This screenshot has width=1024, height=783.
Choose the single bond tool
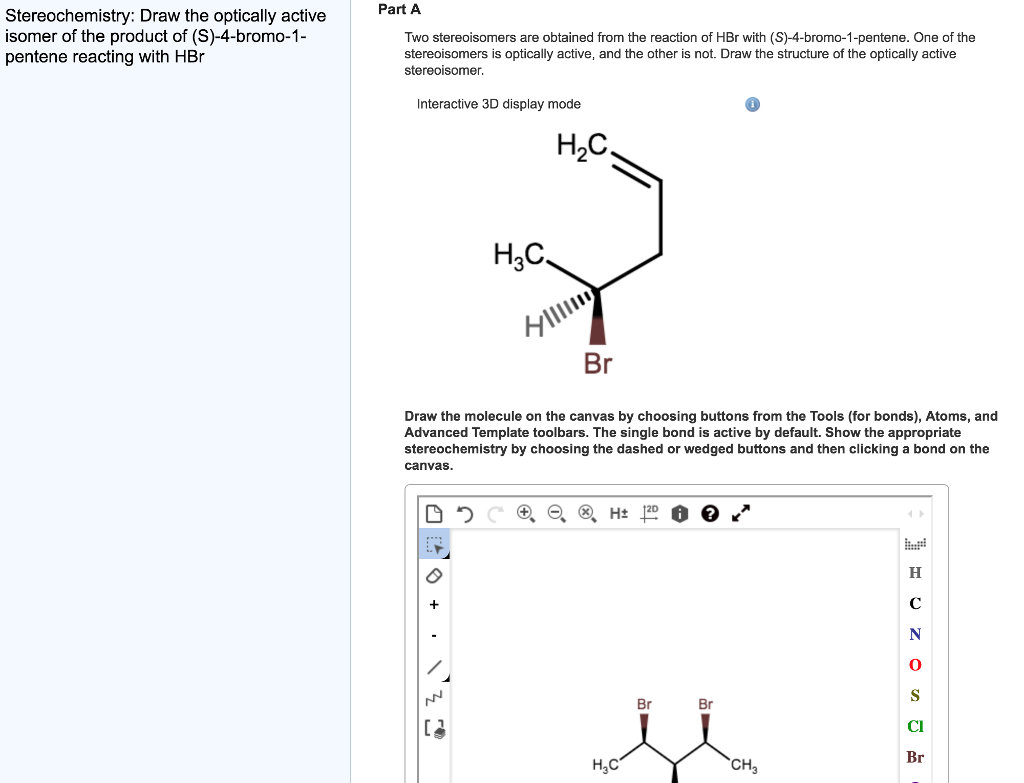pos(435,665)
